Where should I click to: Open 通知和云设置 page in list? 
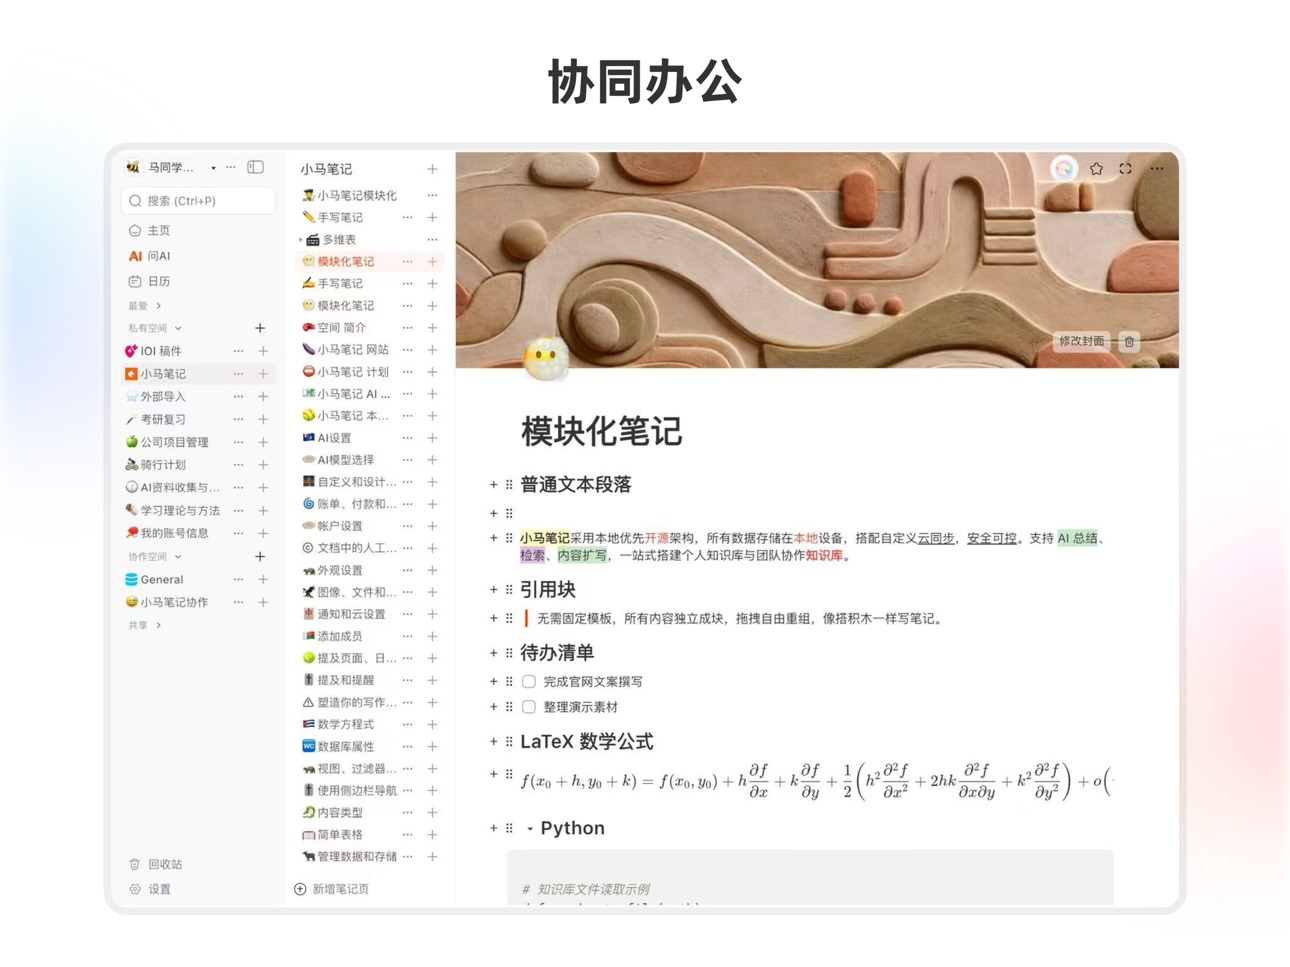click(350, 615)
